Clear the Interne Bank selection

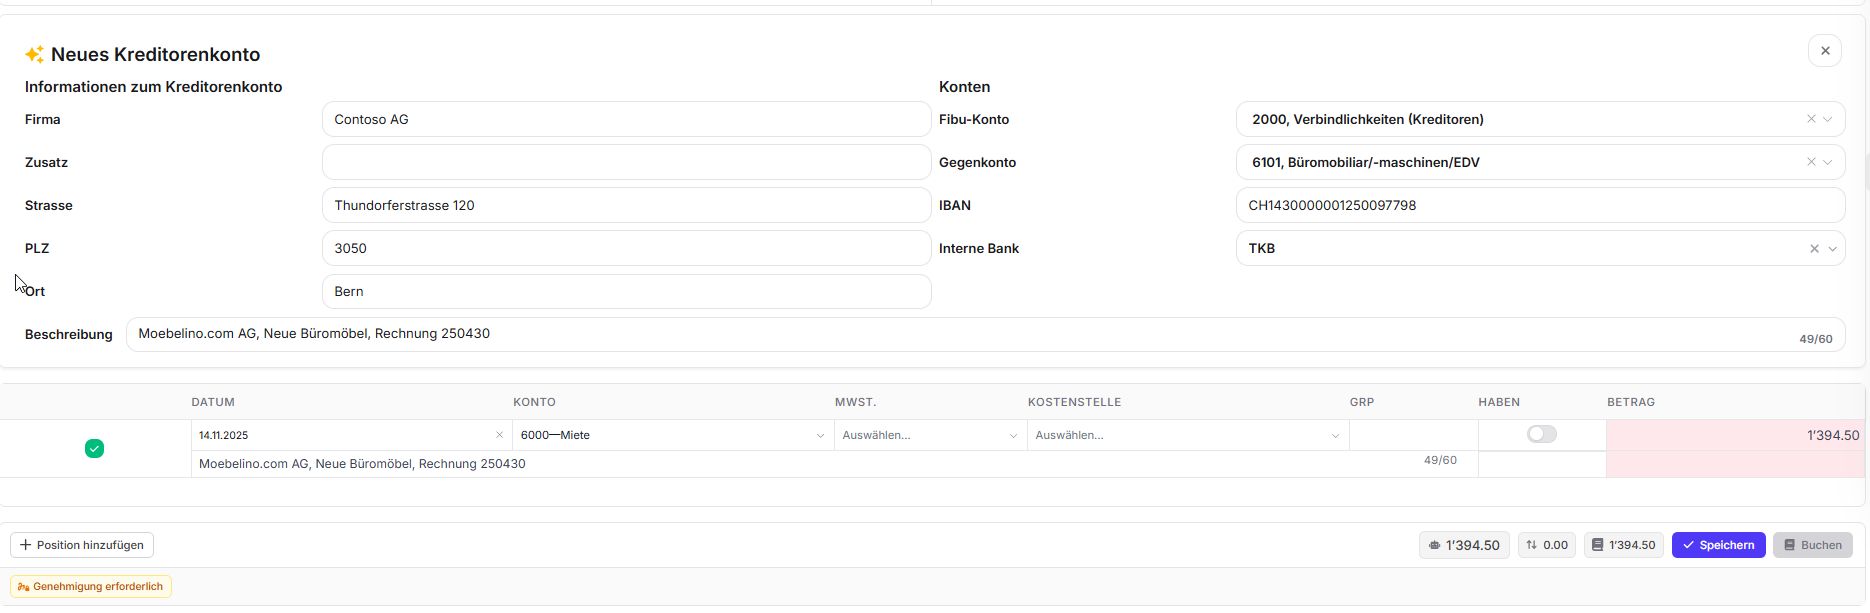(1813, 249)
